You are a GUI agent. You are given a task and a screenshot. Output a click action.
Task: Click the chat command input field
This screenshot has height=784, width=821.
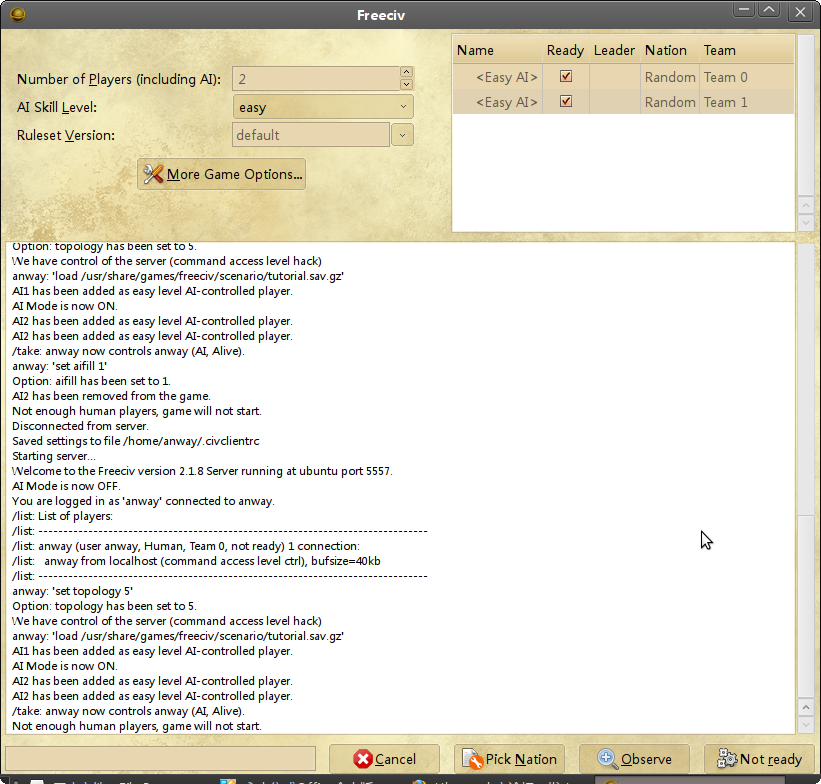point(160,758)
